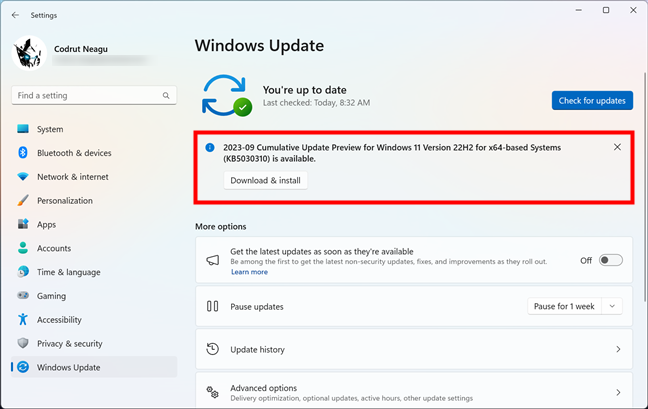Click the Personalization paintbrush icon
Screen dimensions: 648x409
pos(23,200)
